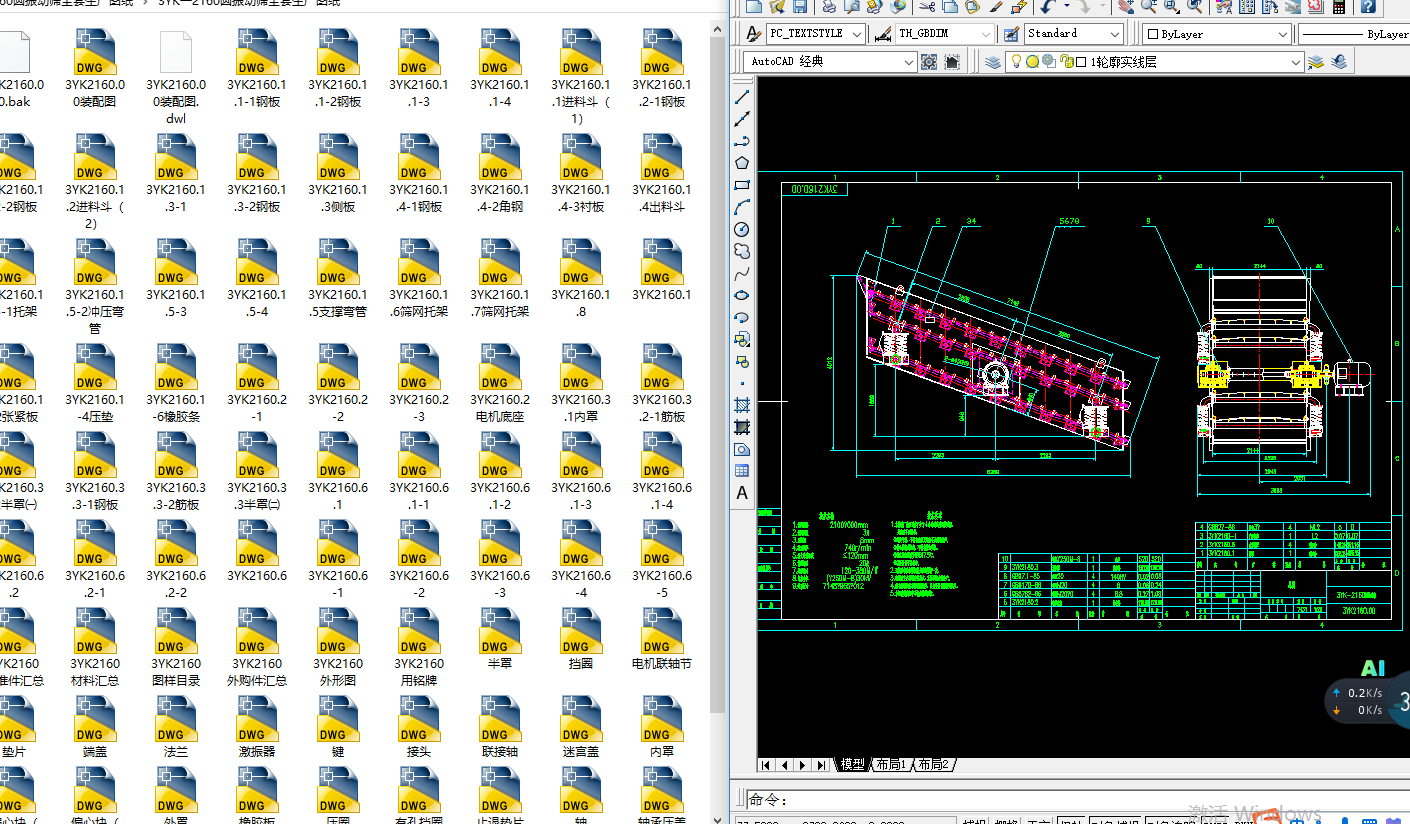Select the Circle drawing tool

click(x=742, y=229)
